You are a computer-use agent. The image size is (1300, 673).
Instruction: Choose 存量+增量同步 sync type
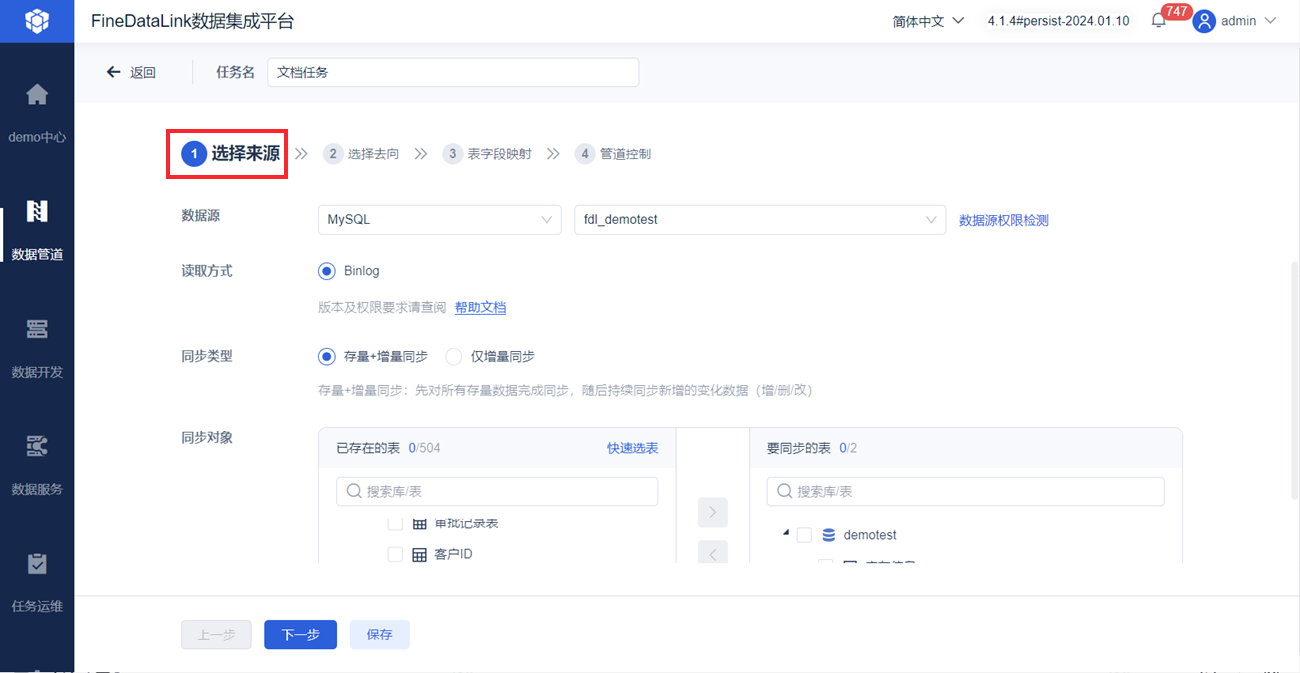[326, 356]
